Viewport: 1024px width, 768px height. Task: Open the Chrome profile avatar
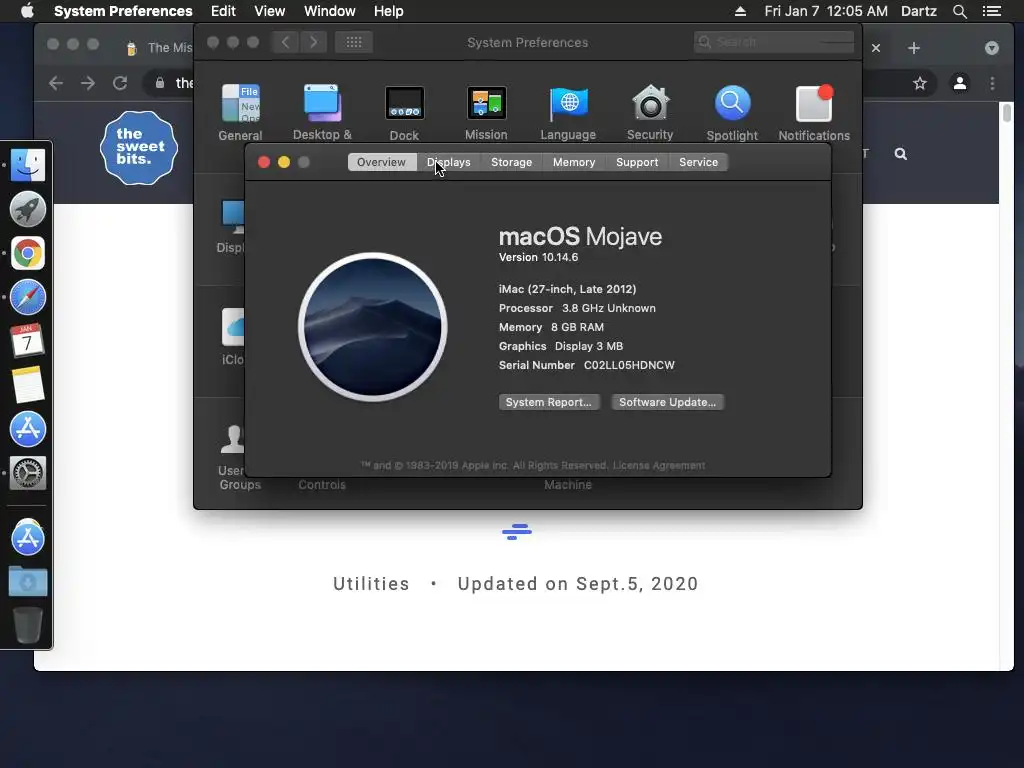pos(959,83)
